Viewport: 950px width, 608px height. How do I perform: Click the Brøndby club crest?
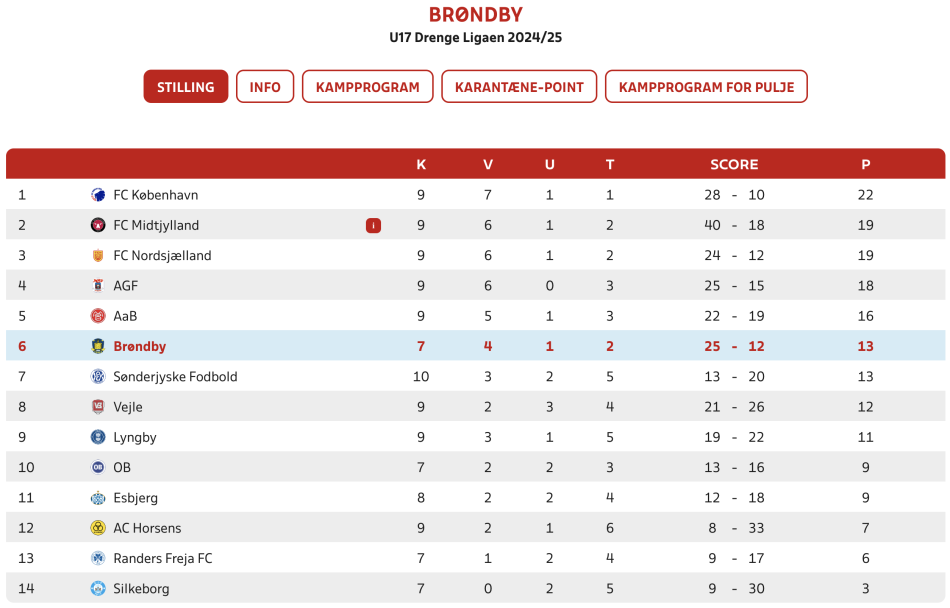pos(98,346)
